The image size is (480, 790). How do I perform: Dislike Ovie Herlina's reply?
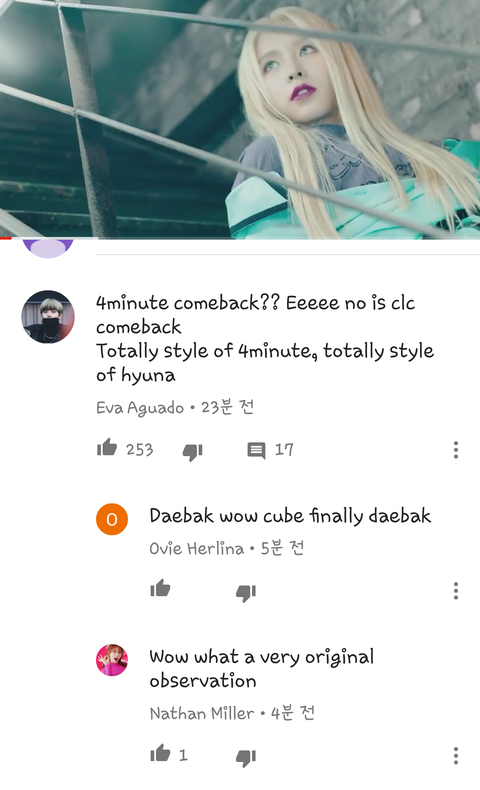pyautogui.click(x=246, y=592)
